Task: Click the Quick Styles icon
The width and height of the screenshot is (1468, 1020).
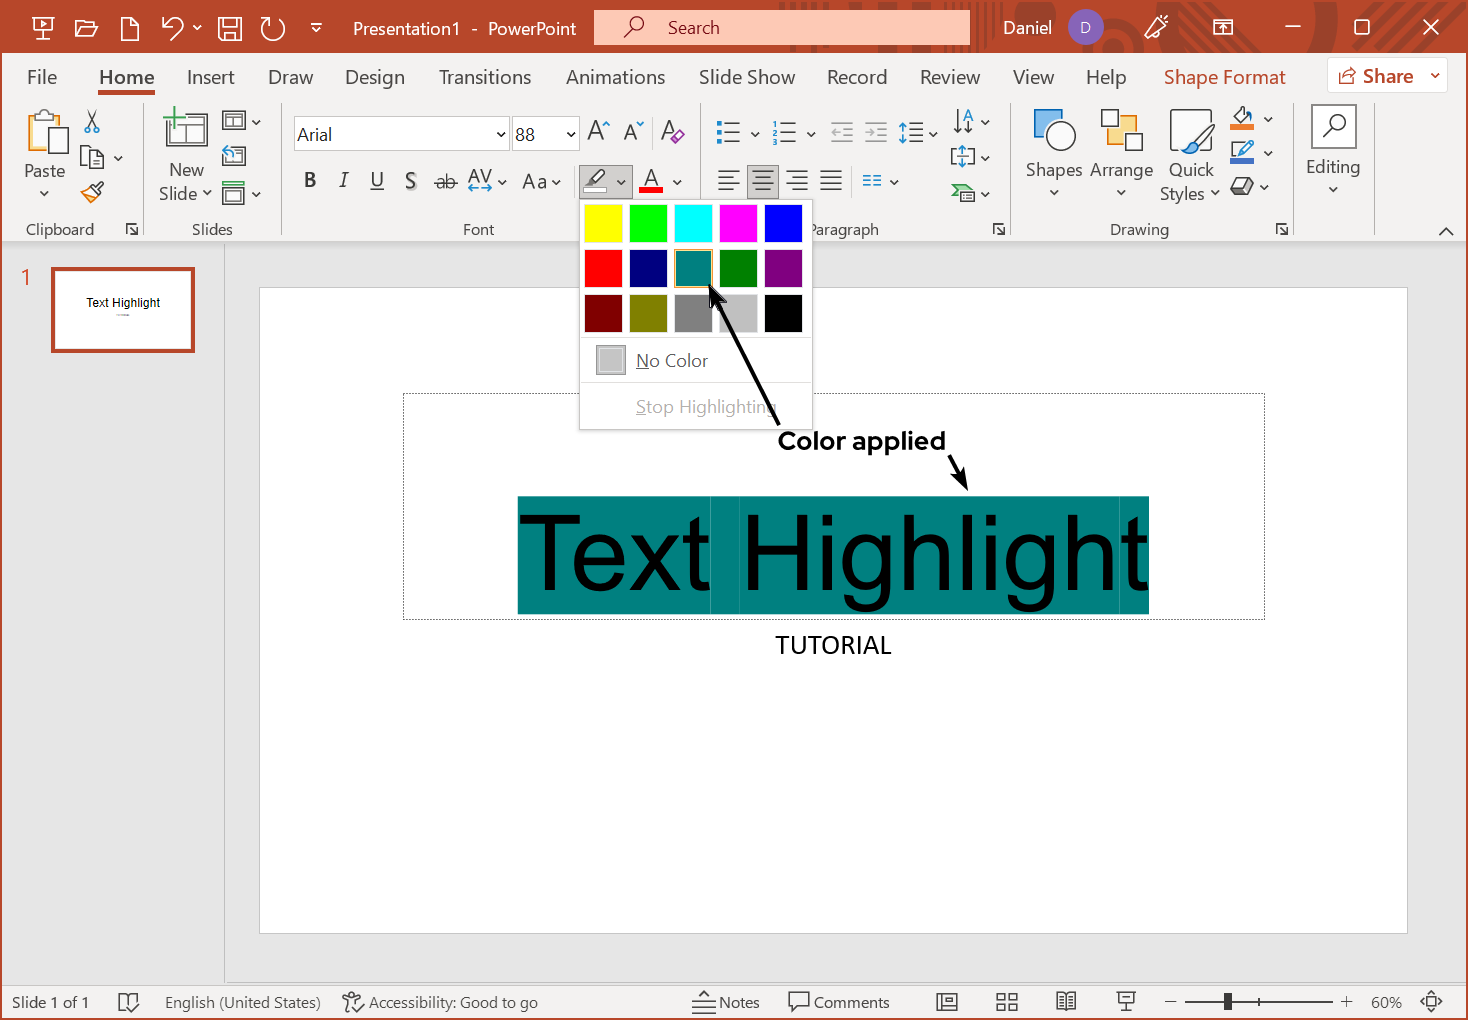Action: [1190, 155]
